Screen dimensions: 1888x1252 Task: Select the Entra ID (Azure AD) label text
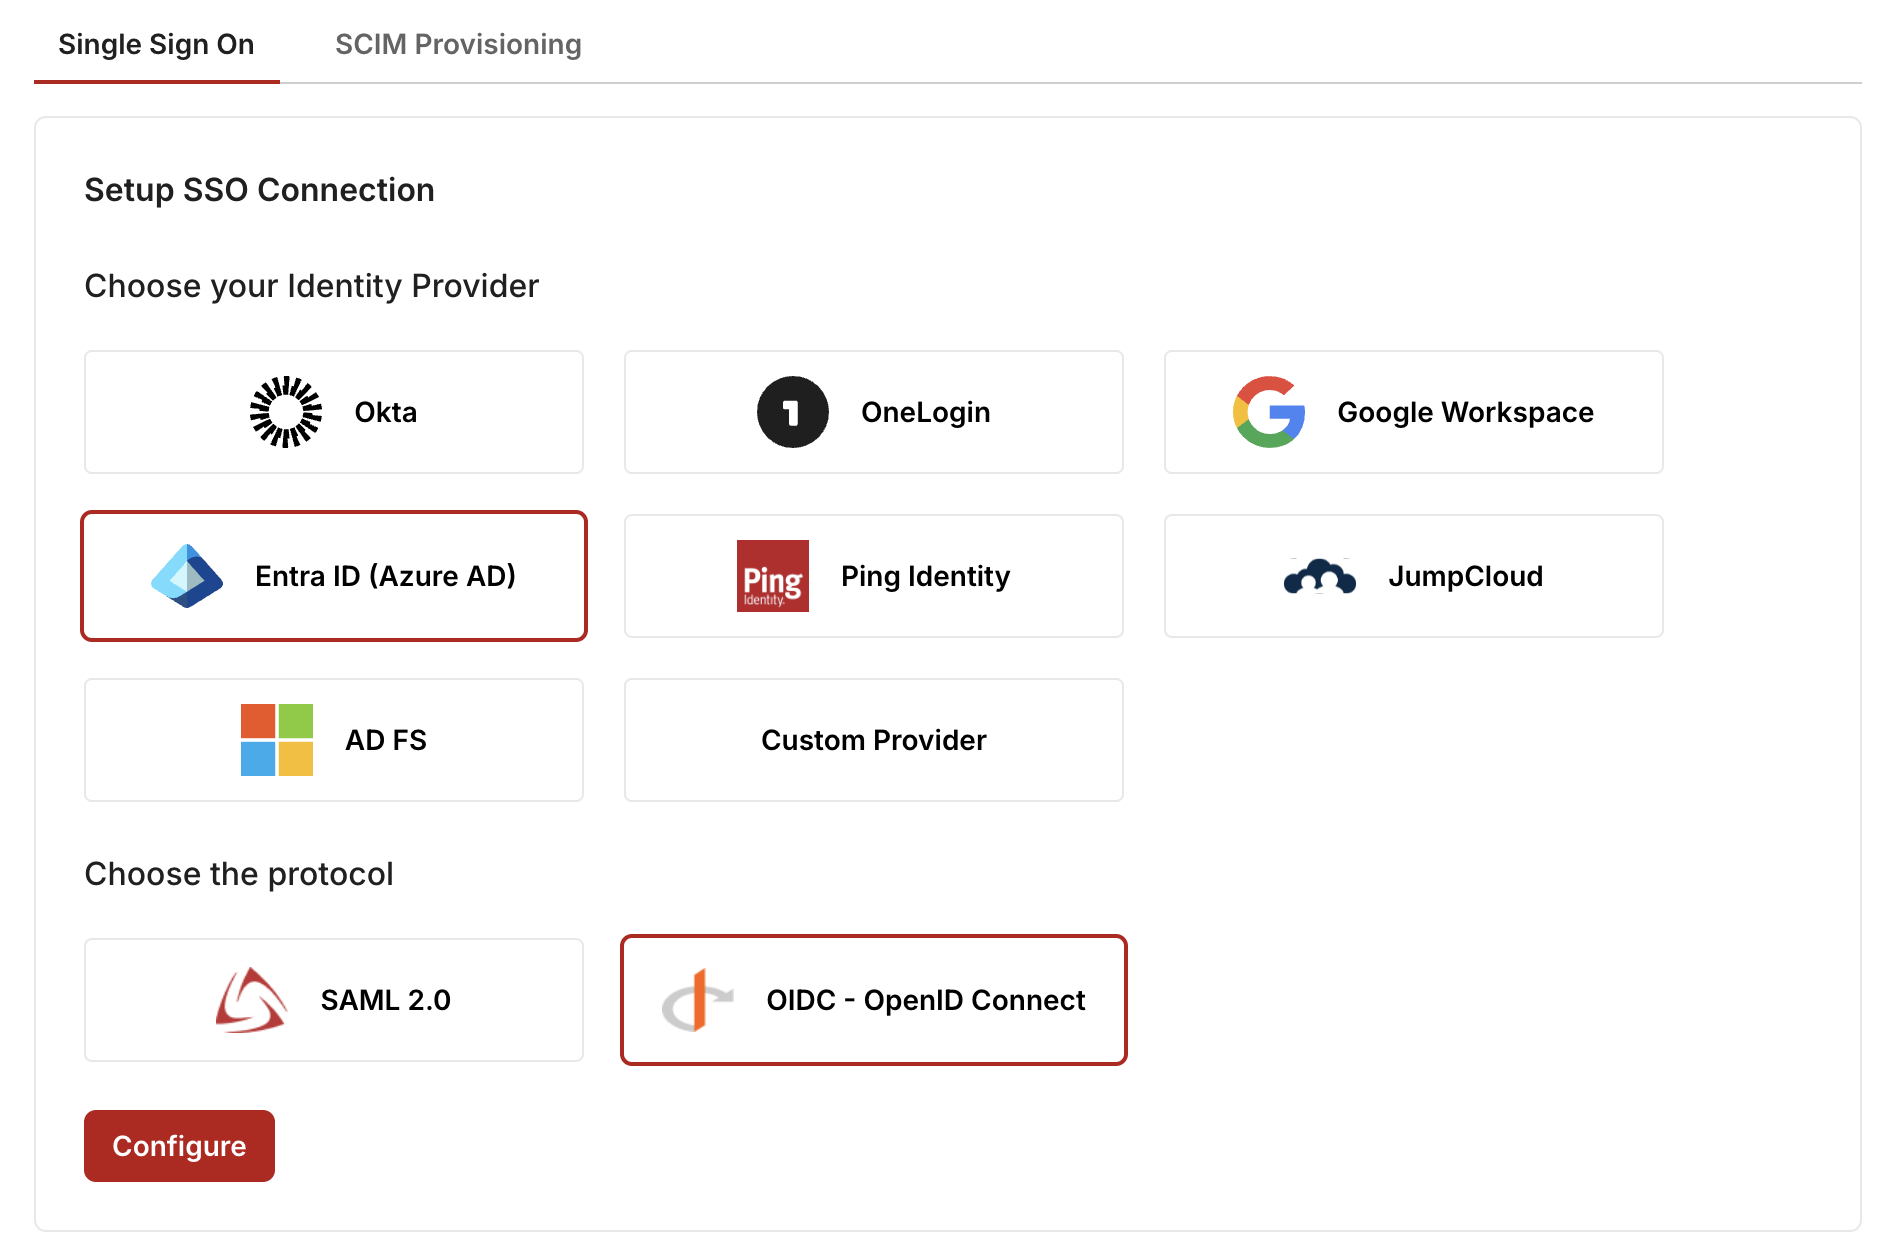click(x=386, y=576)
